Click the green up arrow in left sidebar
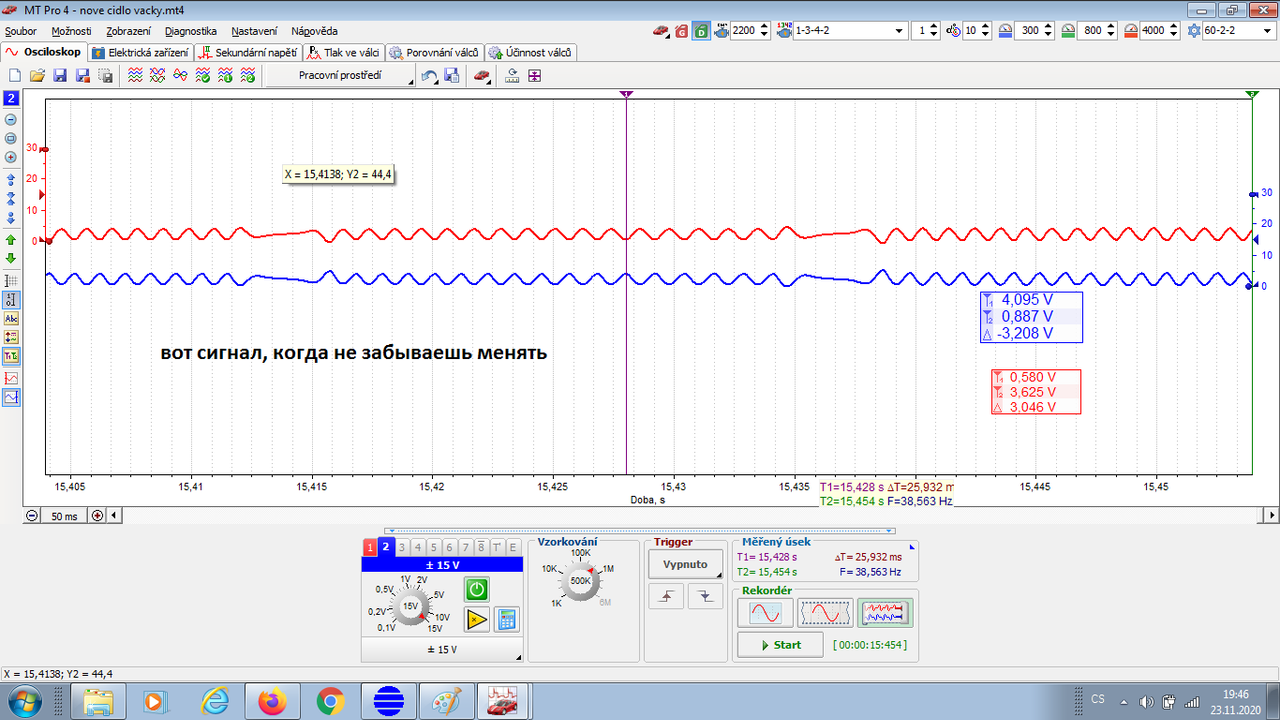 (x=11, y=240)
